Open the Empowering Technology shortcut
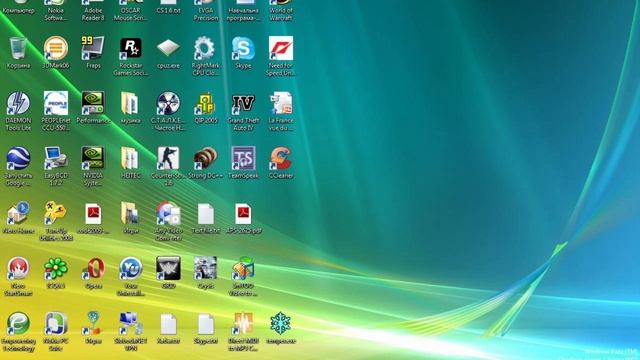Image resolution: width=640 pixels, height=360 pixels. click(18, 324)
